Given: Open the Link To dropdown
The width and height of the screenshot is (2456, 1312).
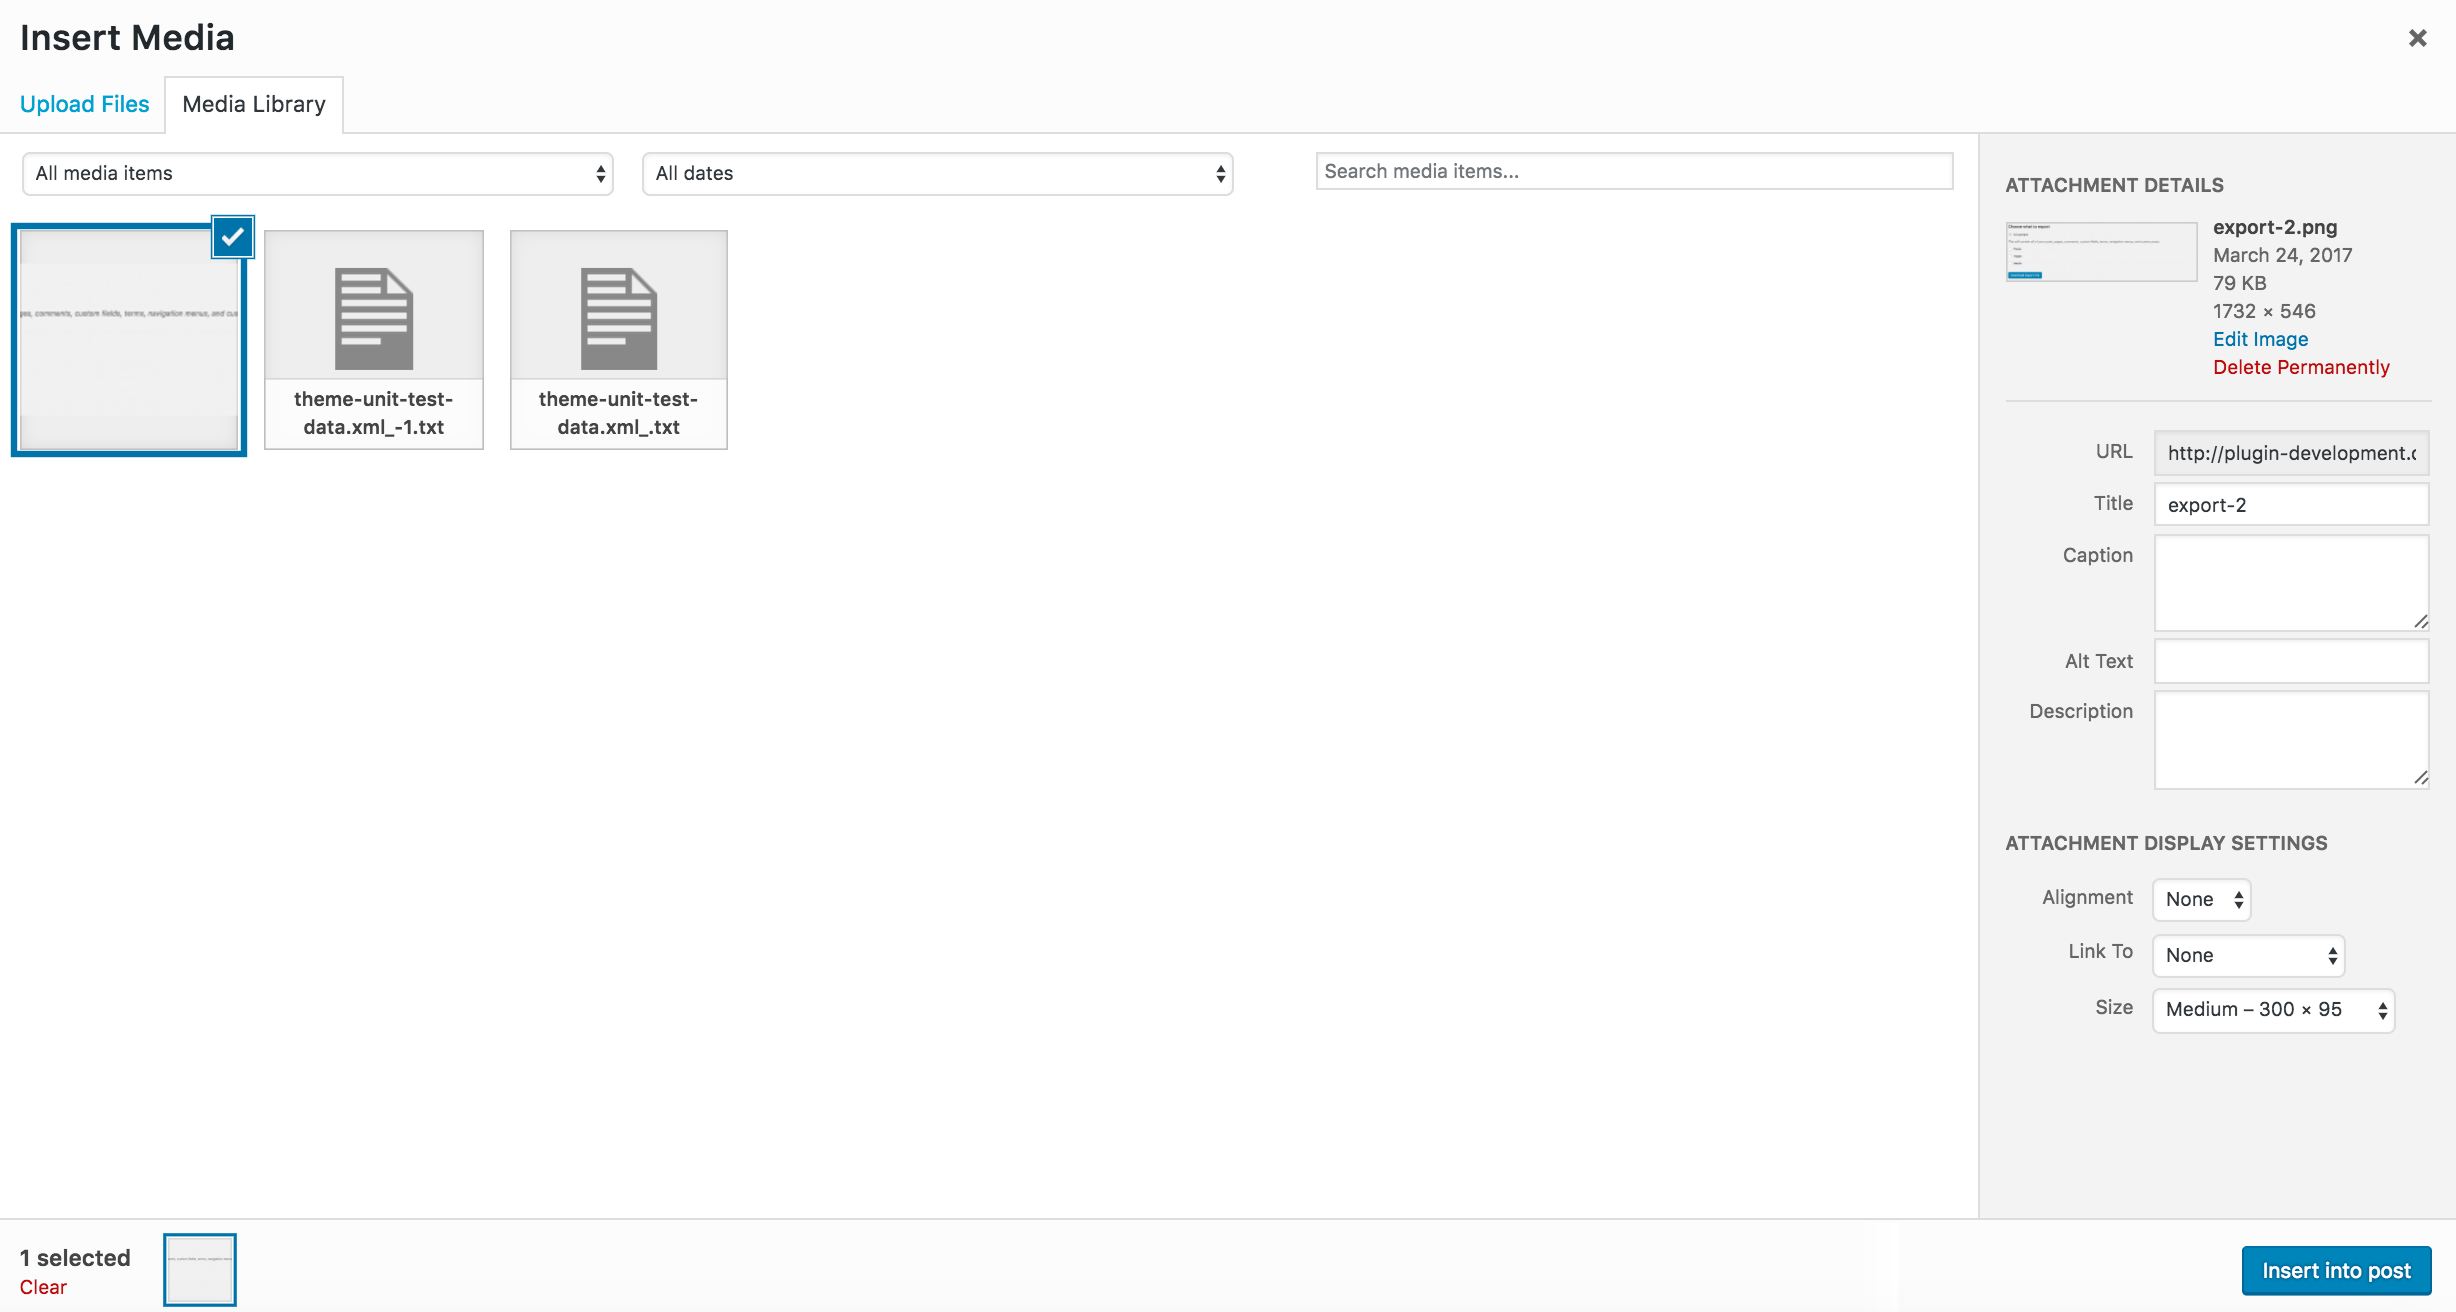Looking at the screenshot, I should click(2248, 955).
